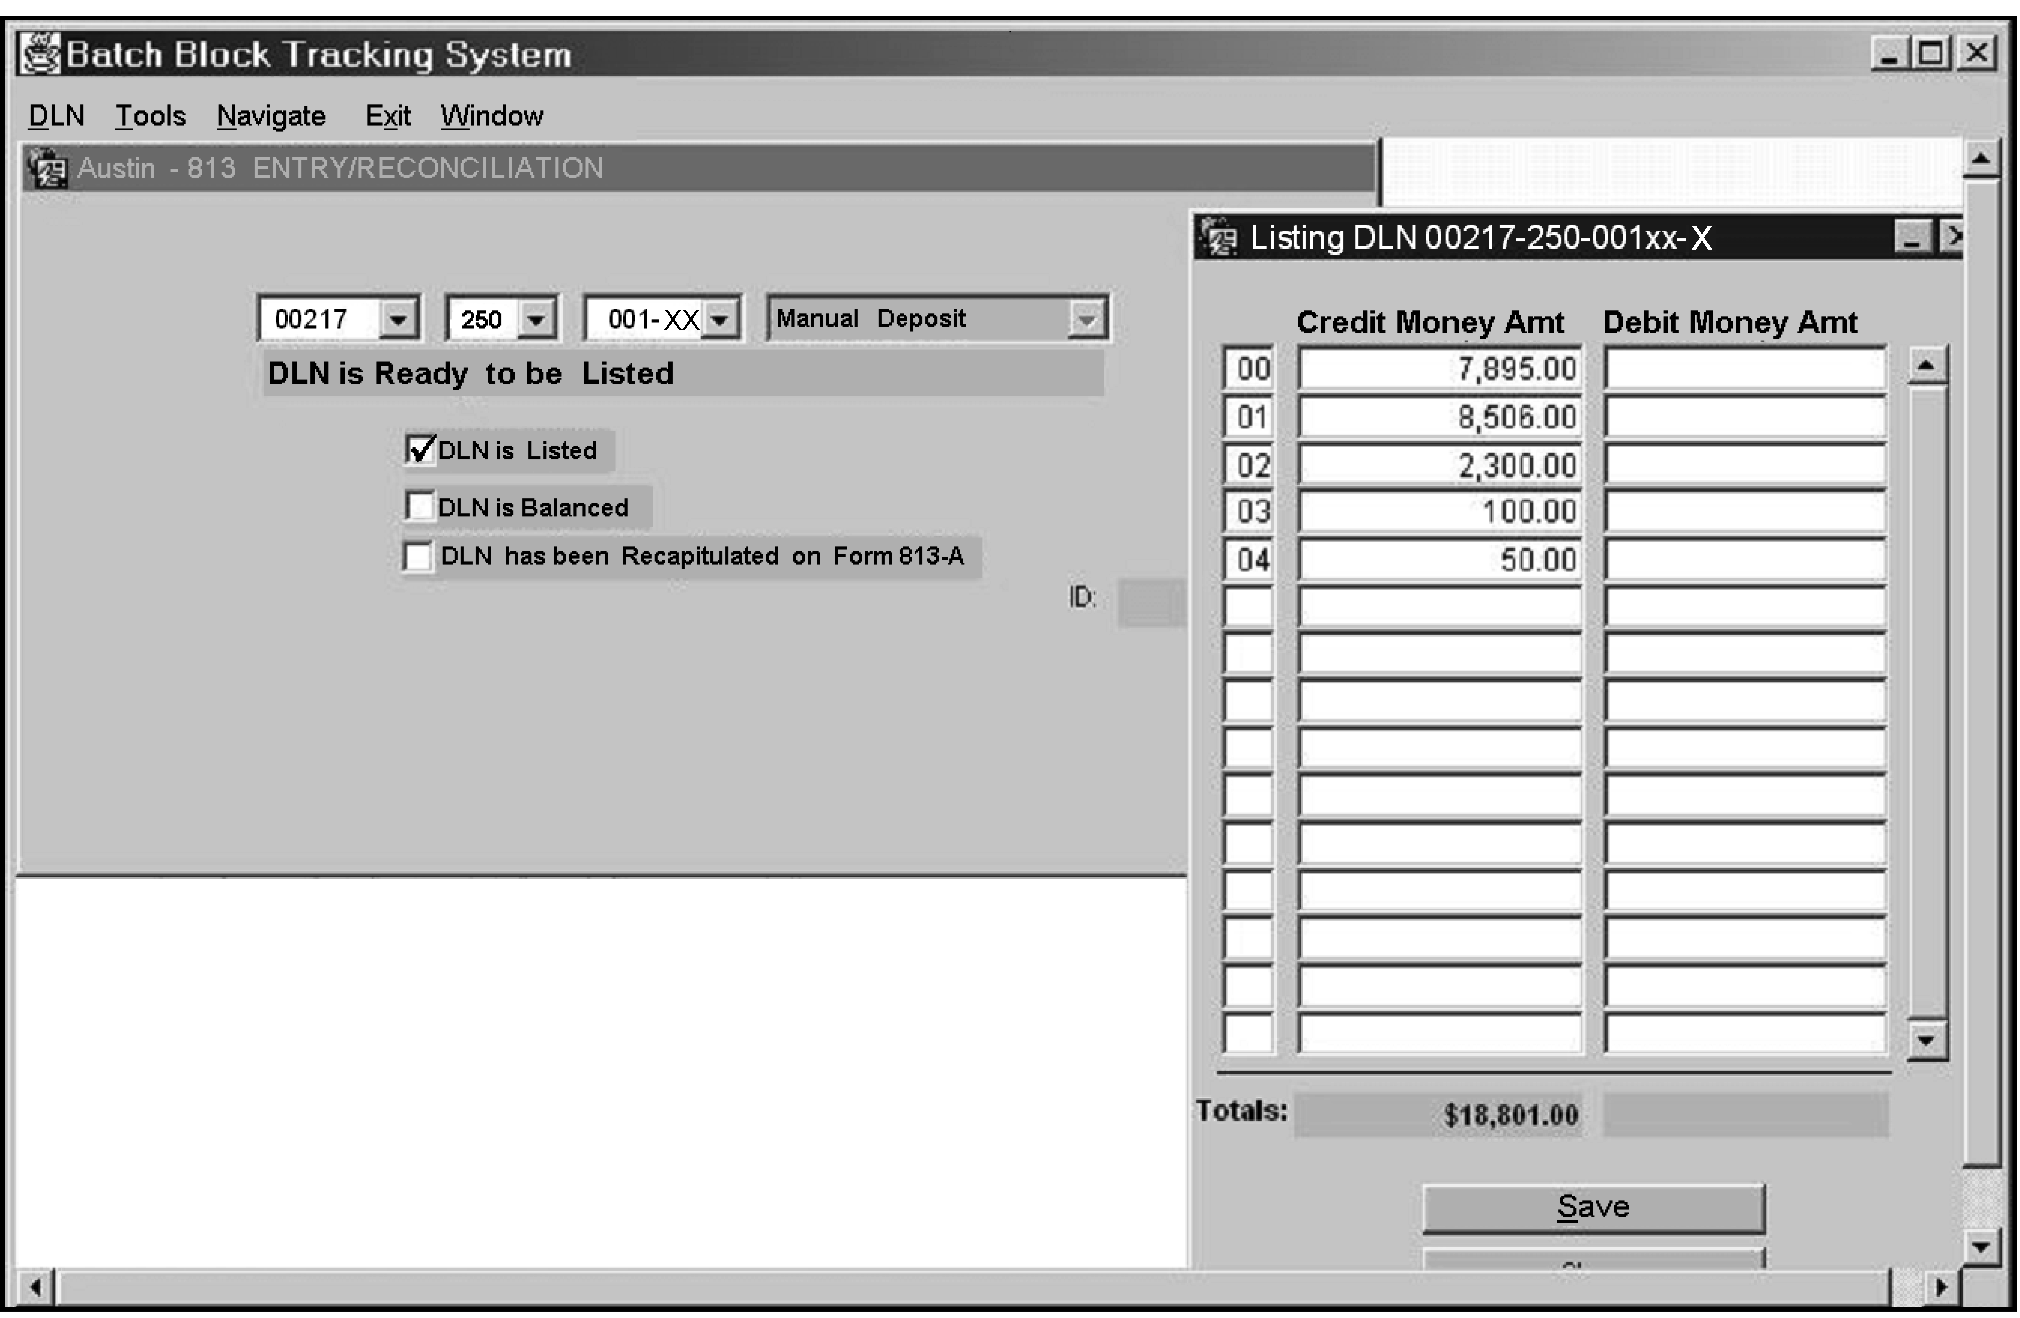Image resolution: width=2020 pixels, height=1318 pixels.
Task: Open the 001-XX dropdown list
Action: 719,320
